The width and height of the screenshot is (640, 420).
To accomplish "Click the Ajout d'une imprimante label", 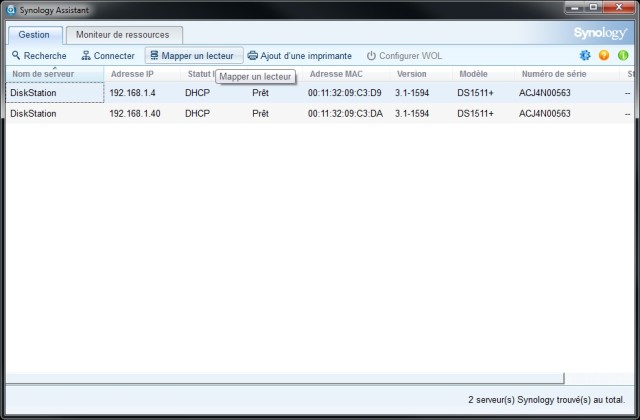I will tap(306, 56).
